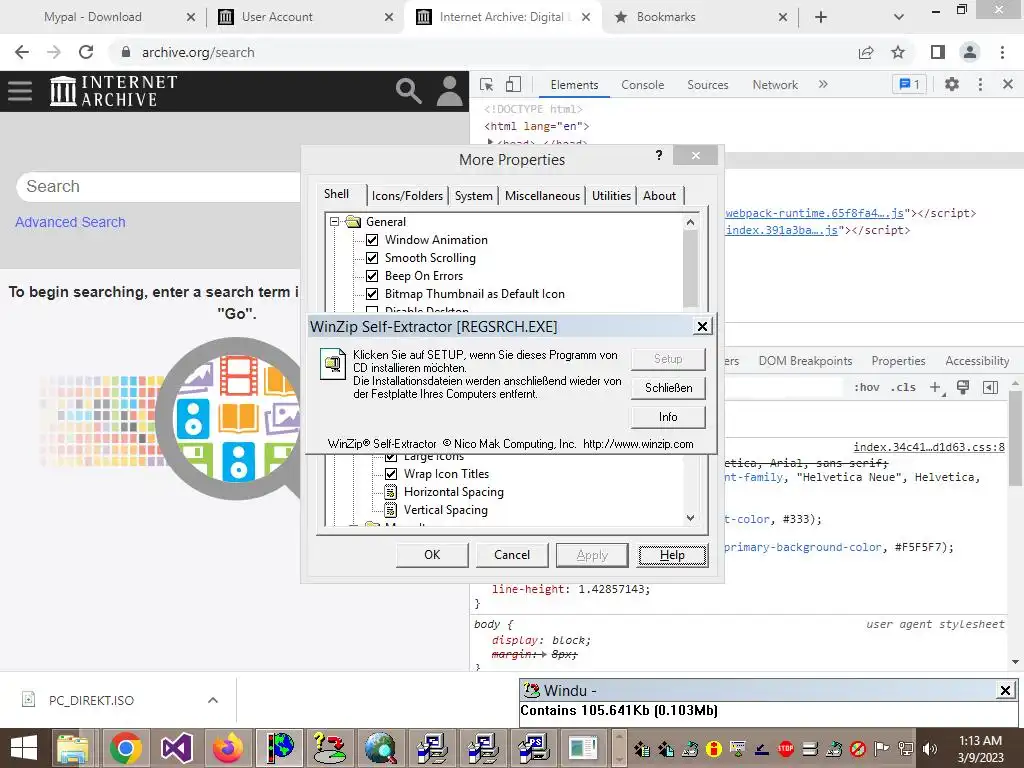Click the settings list scroll-up arrow
Viewport: 1024px width, 768px height.
(x=690, y=222)
